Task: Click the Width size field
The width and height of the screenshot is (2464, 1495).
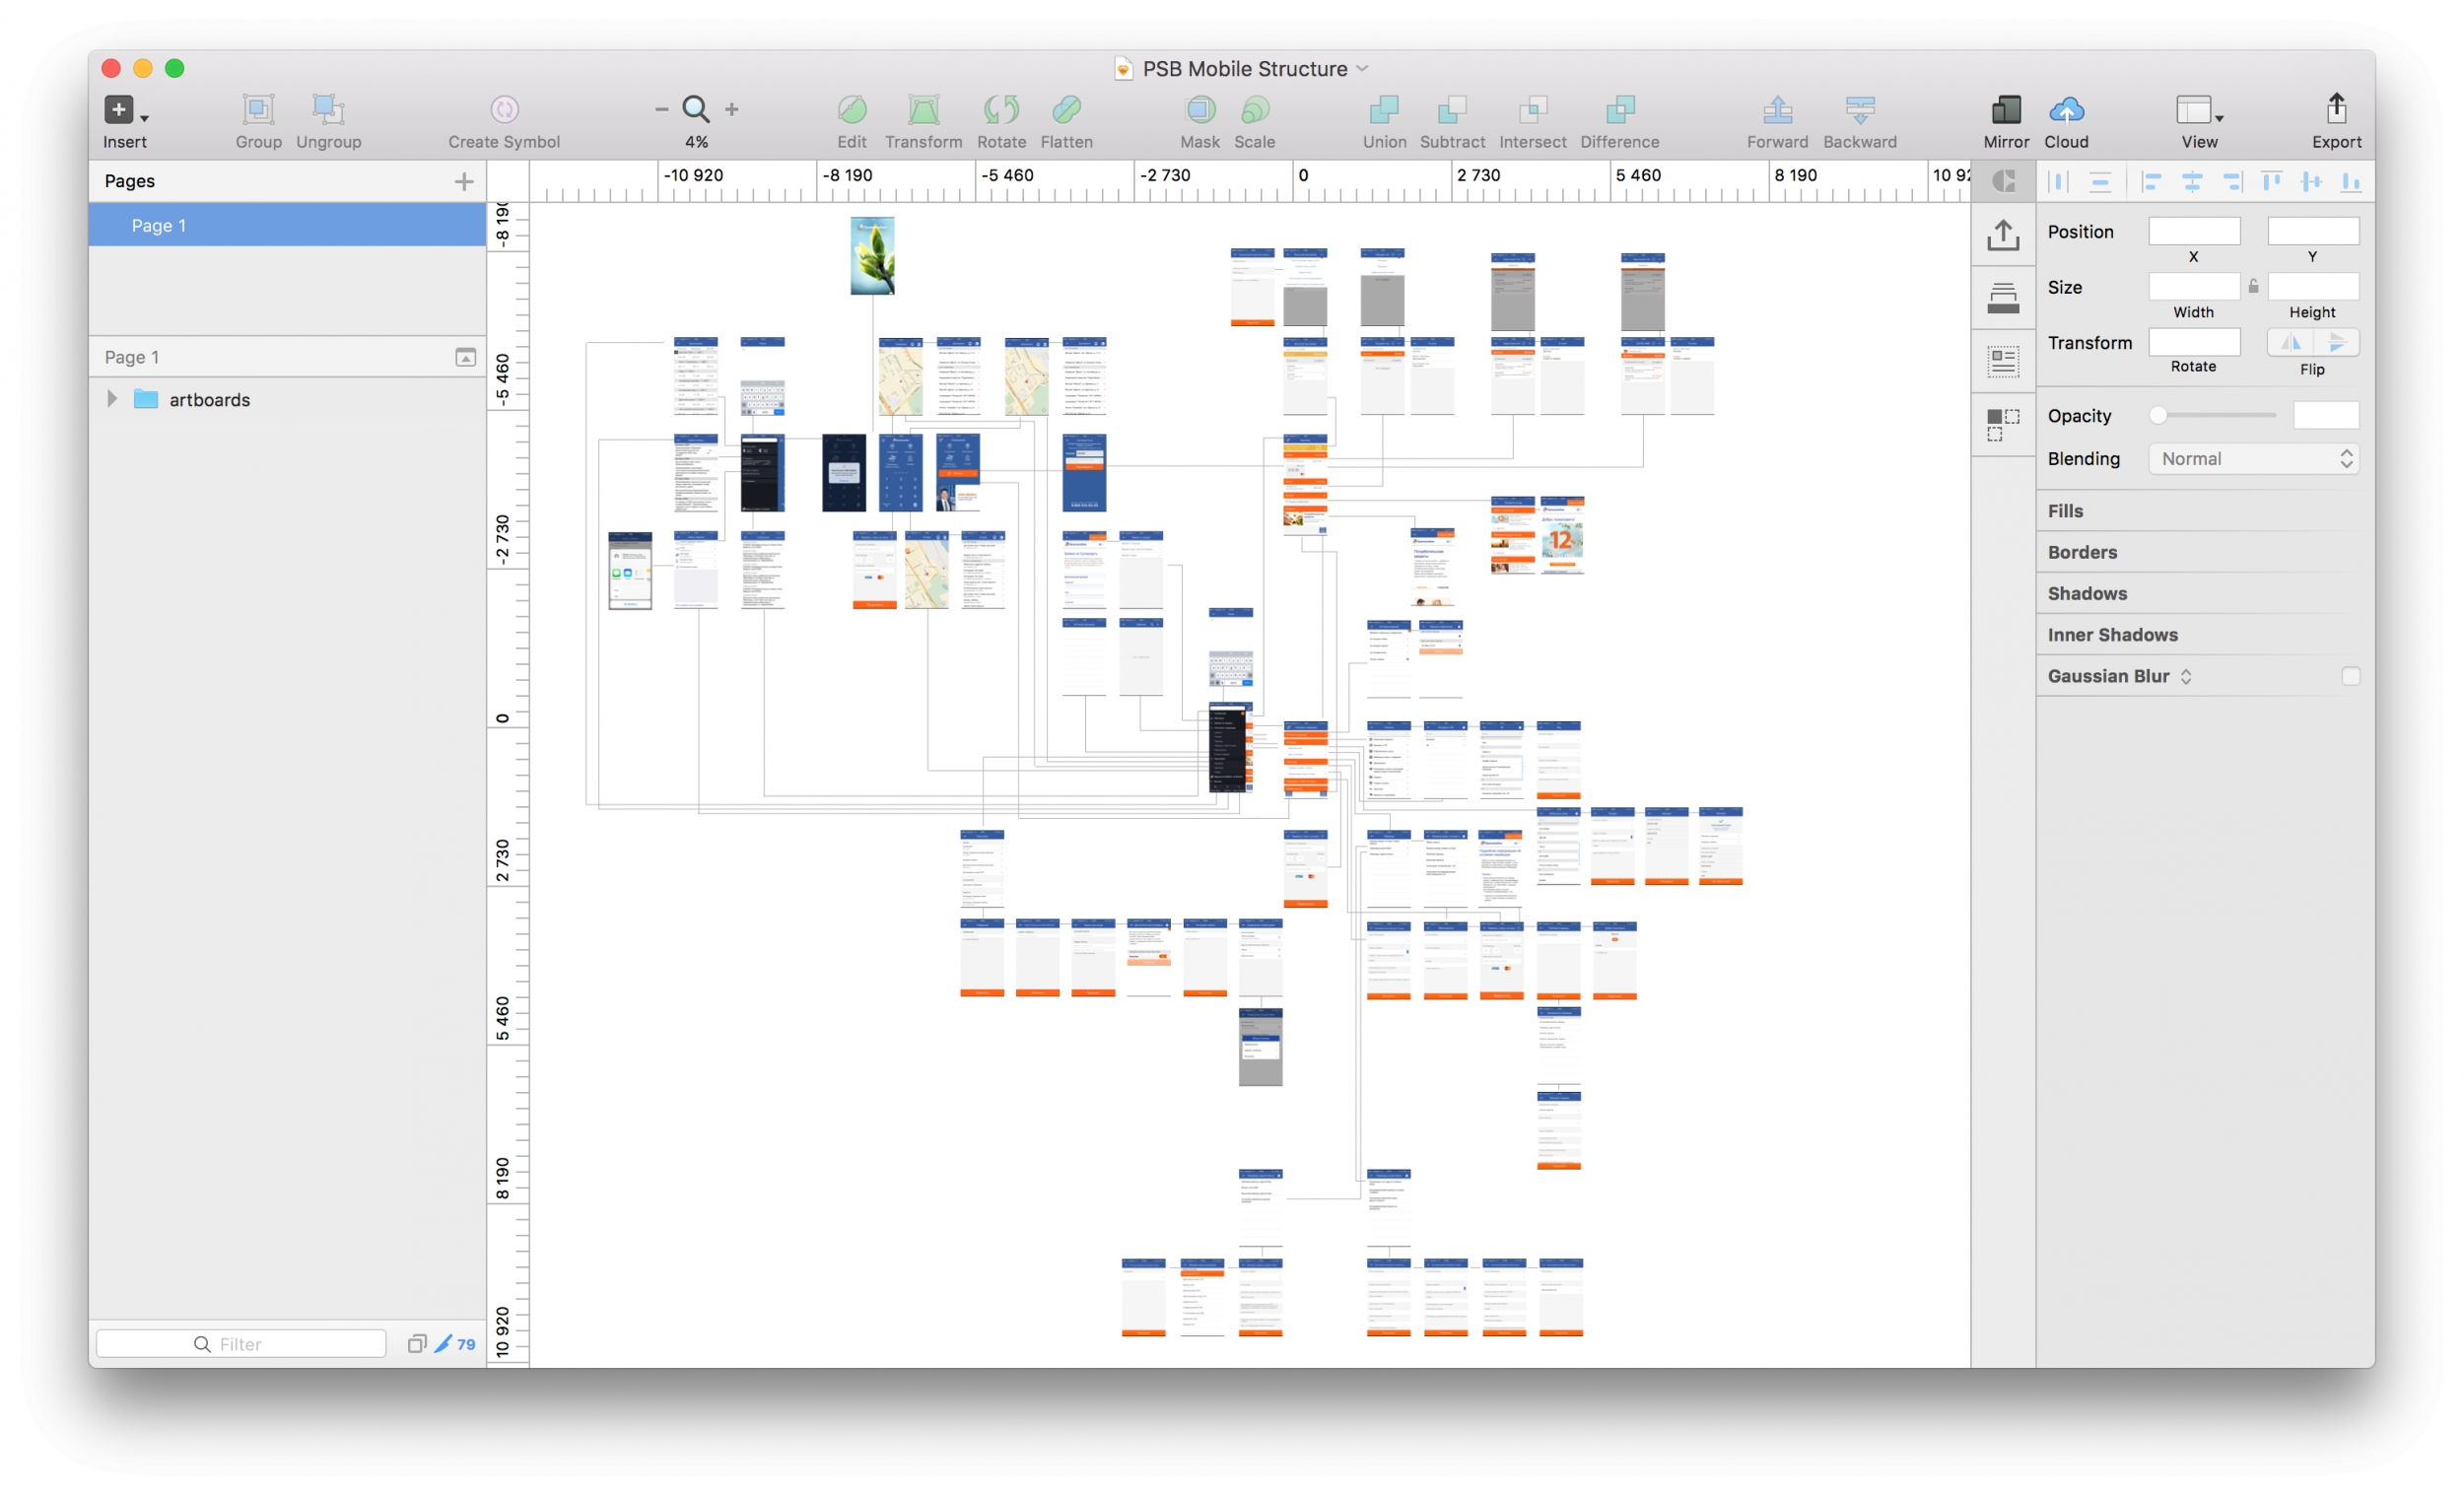Action: pyautogui.click(x=2194, y=287)
